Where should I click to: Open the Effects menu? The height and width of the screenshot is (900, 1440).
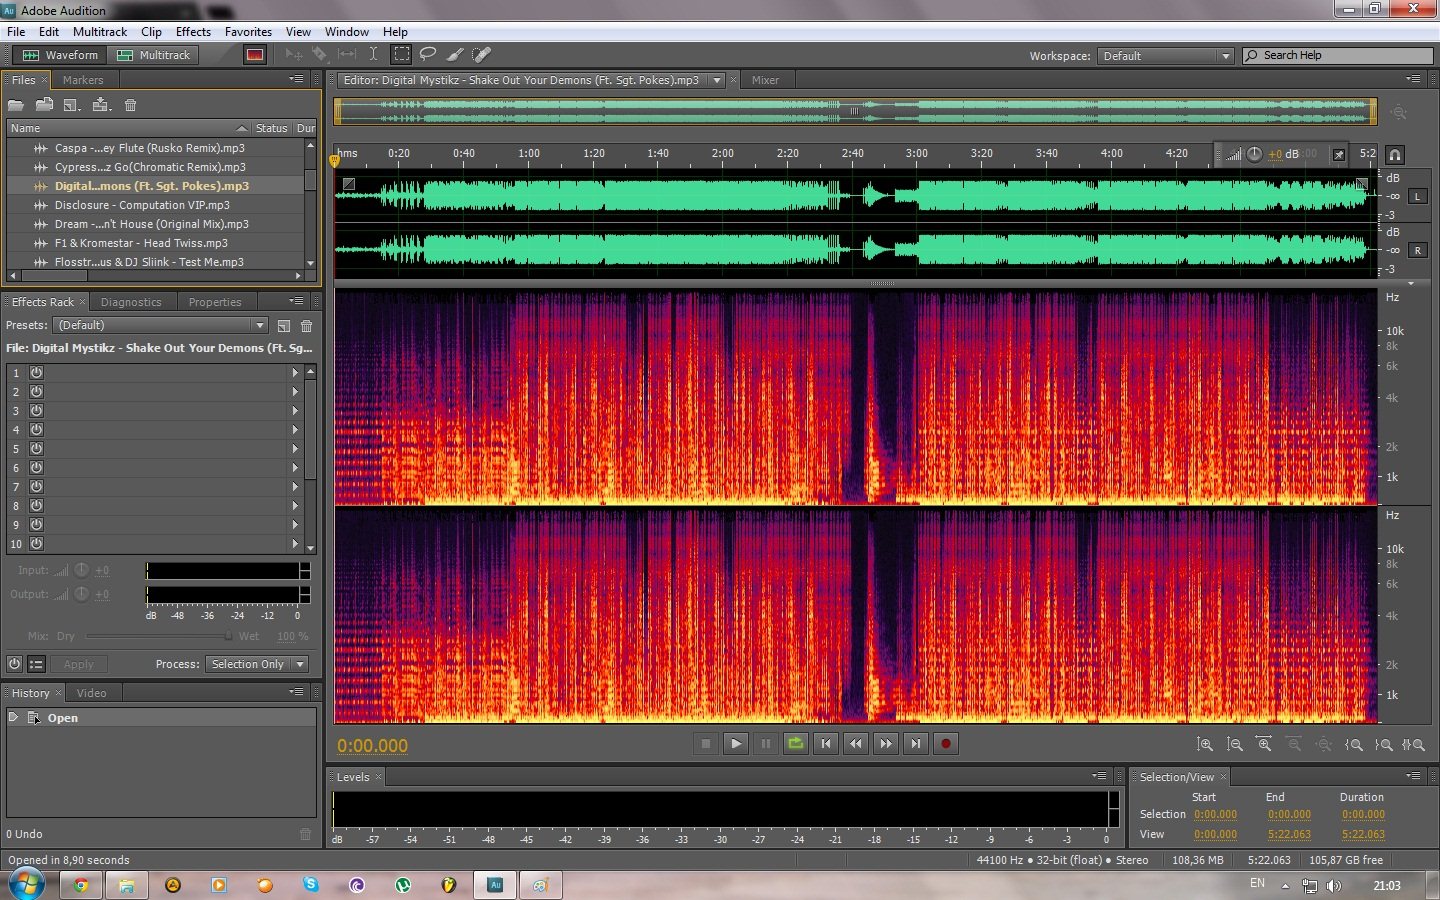pyautogui.click(x=193, y=32)
